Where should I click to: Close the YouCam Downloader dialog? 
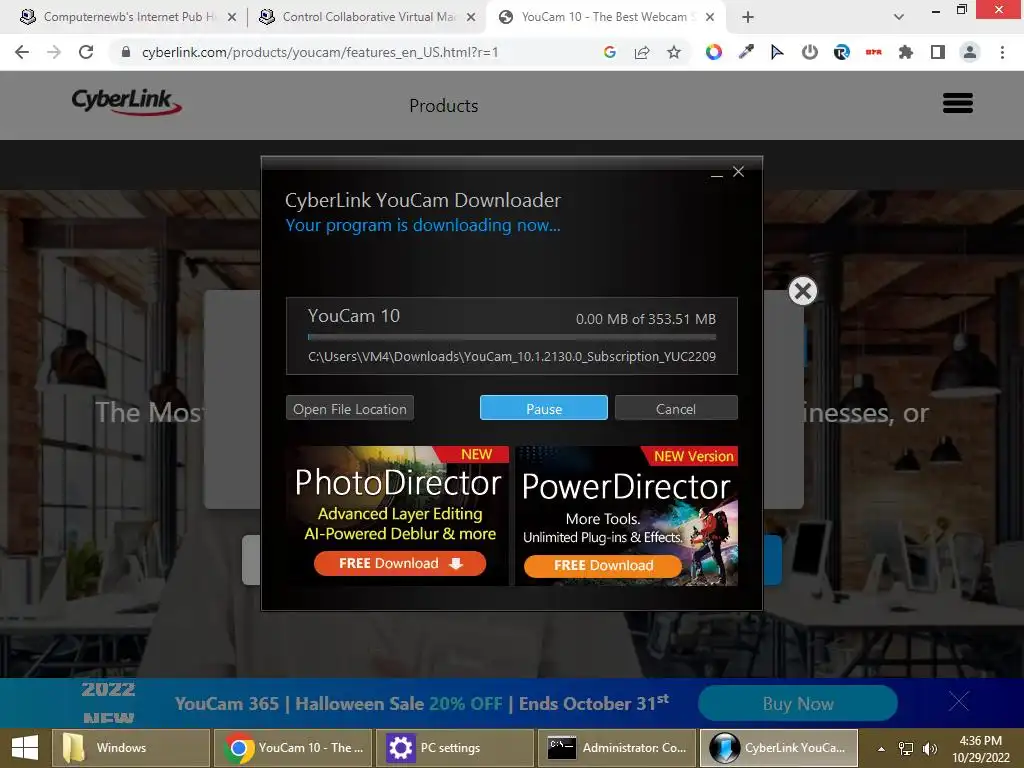click(739, 171)
